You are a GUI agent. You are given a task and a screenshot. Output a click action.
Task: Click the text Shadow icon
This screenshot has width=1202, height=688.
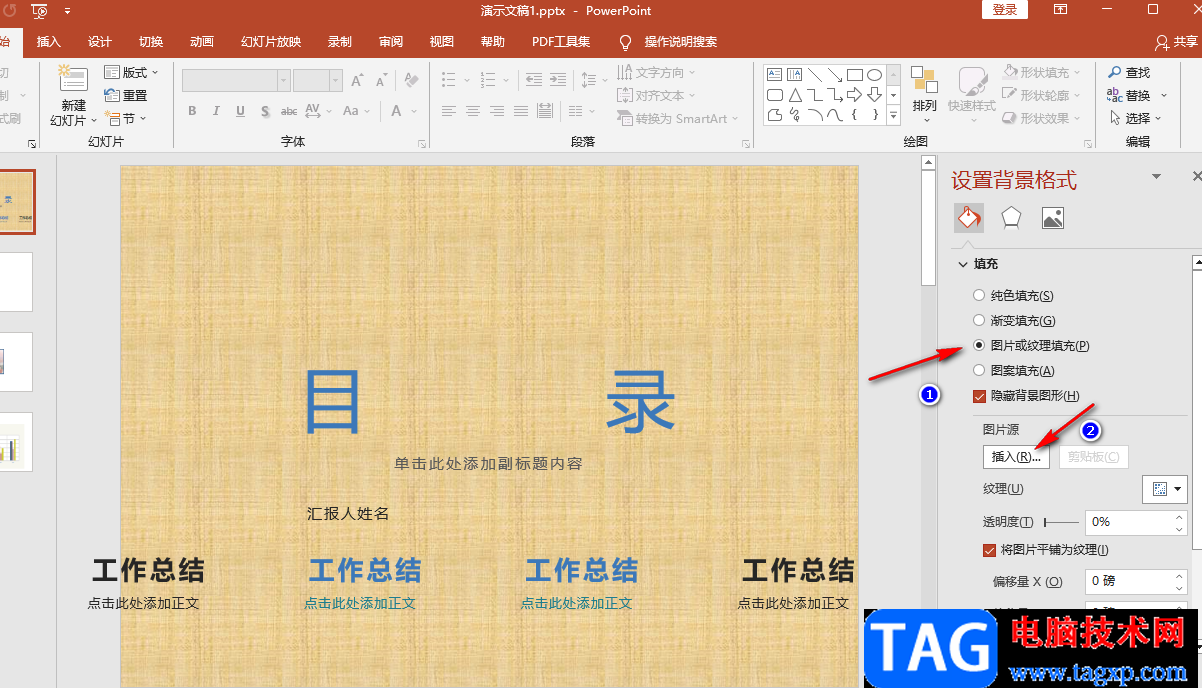tap(266, 111)
